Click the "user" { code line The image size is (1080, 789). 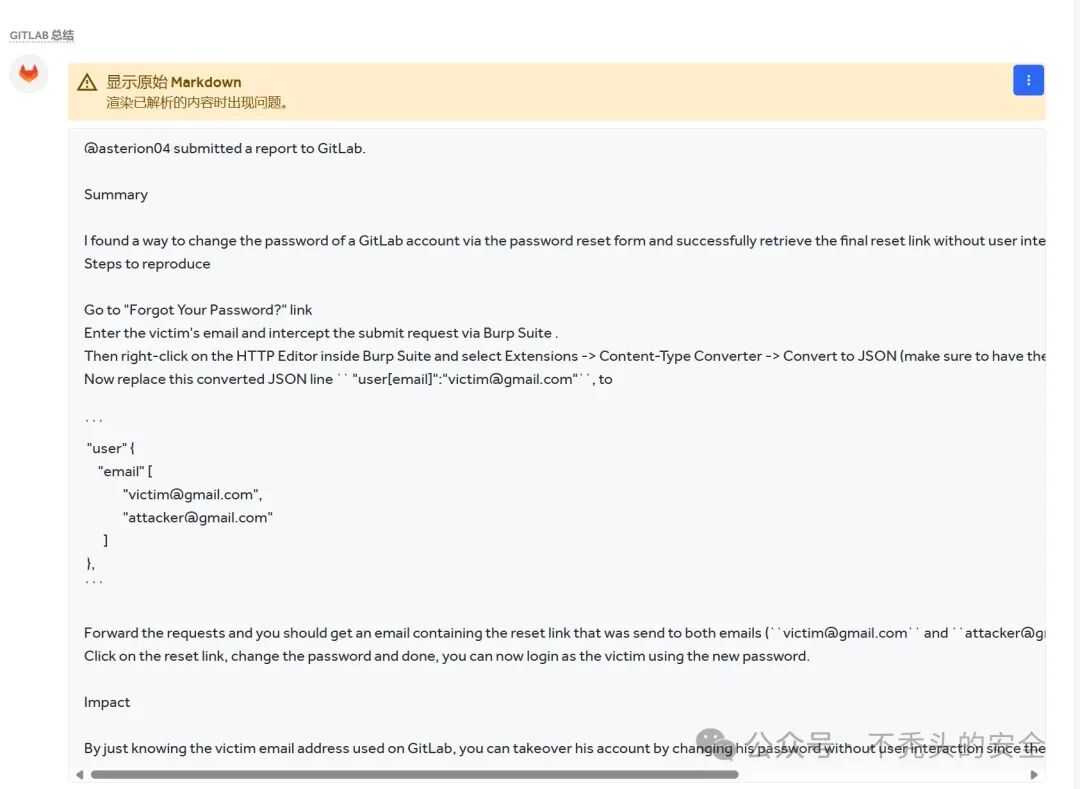point(111,448)
